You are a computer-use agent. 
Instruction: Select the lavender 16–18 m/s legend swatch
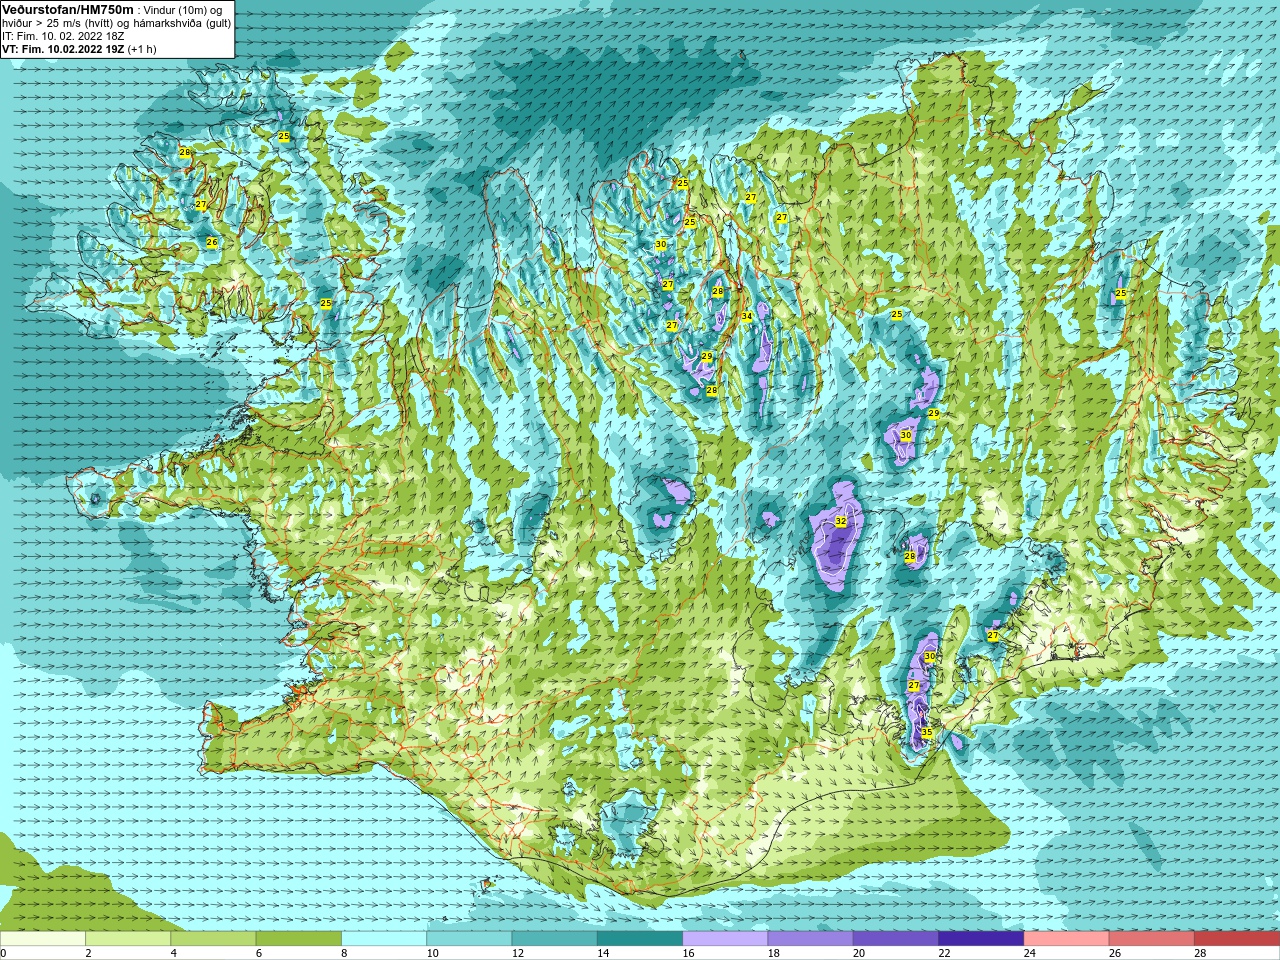725,939
